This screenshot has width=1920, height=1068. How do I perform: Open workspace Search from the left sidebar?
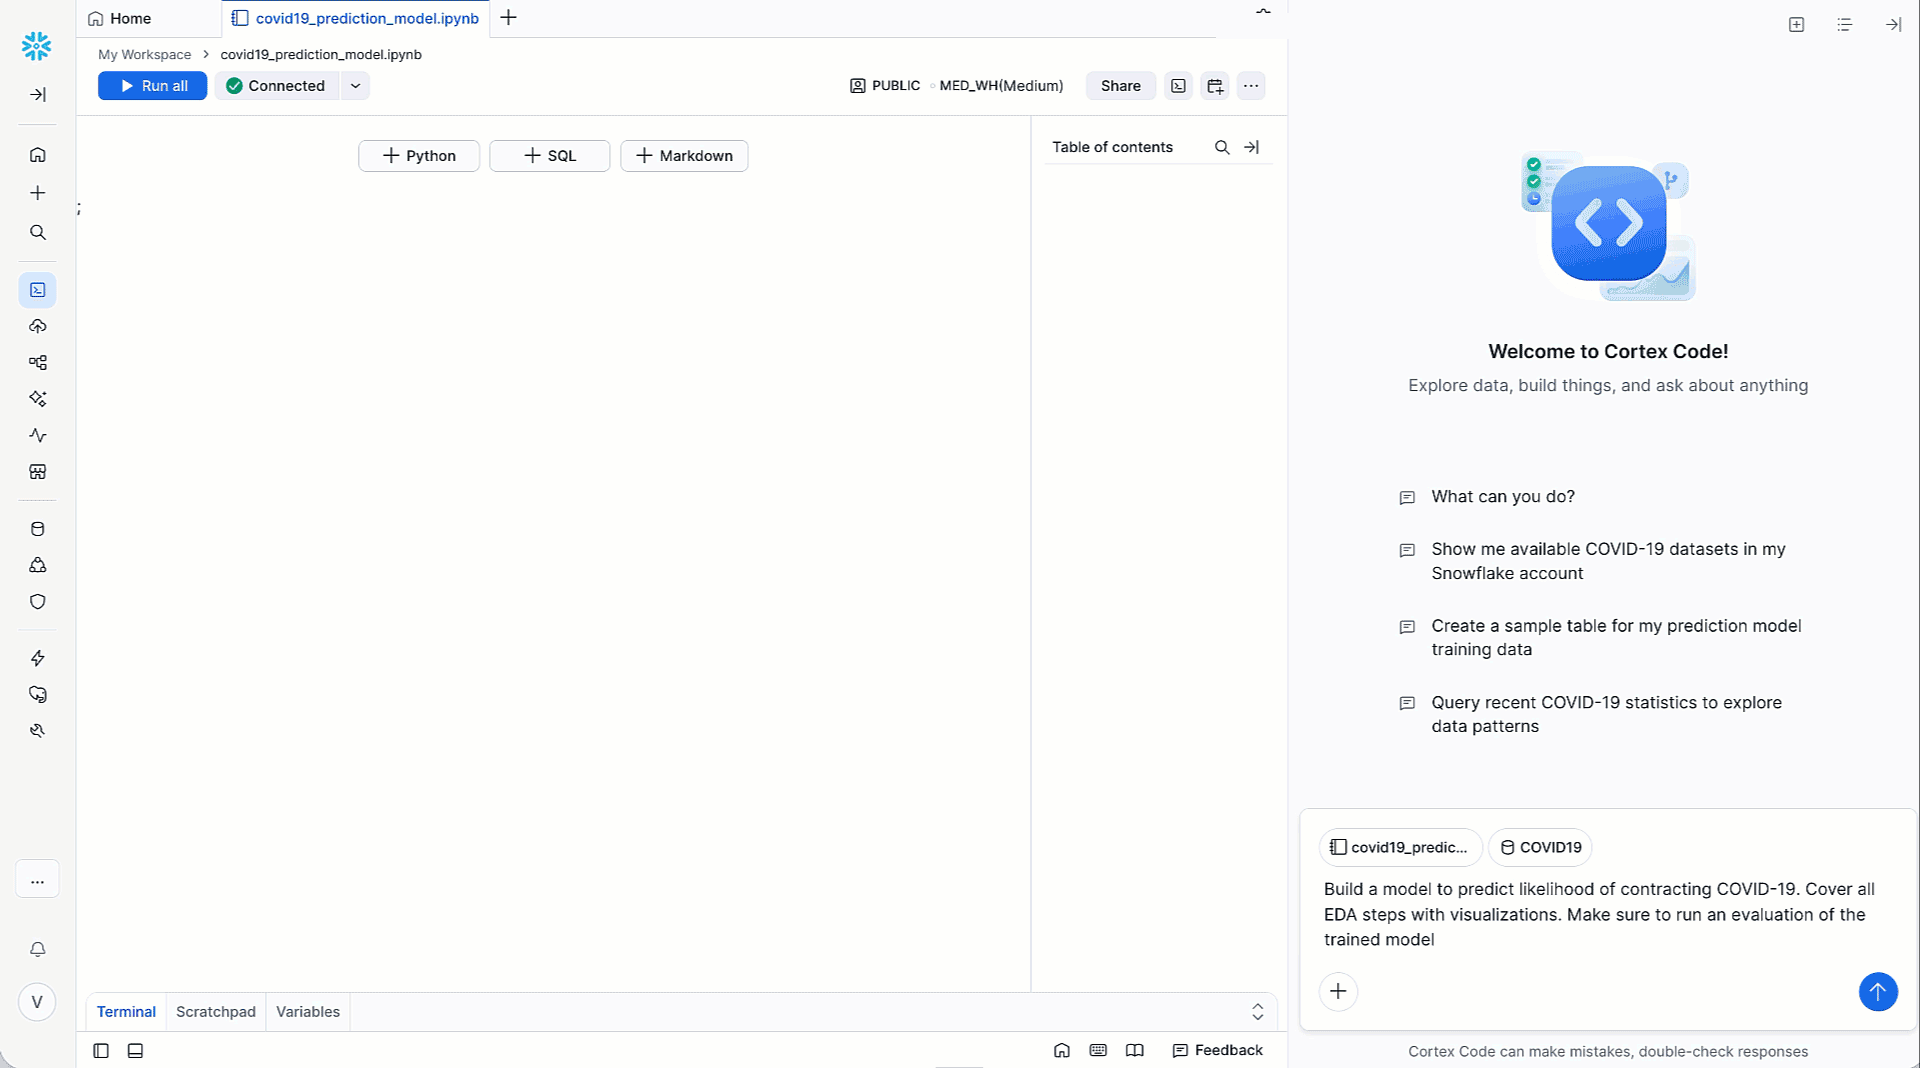pos(37,232)
